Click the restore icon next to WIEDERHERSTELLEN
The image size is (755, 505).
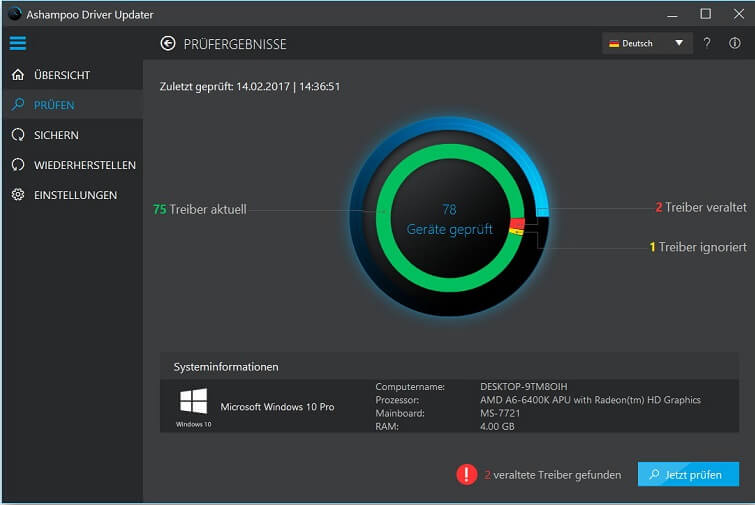tap(18, 165)
